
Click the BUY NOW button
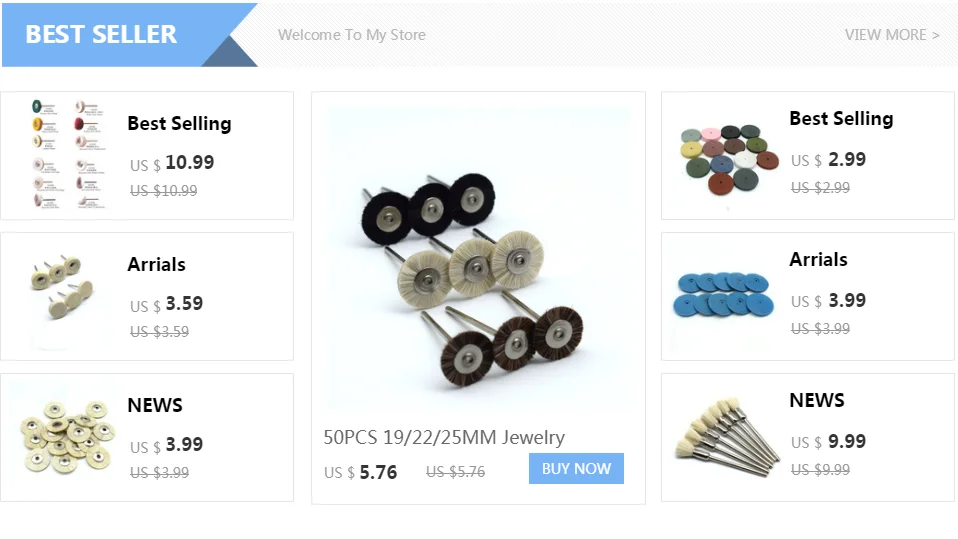576,469
